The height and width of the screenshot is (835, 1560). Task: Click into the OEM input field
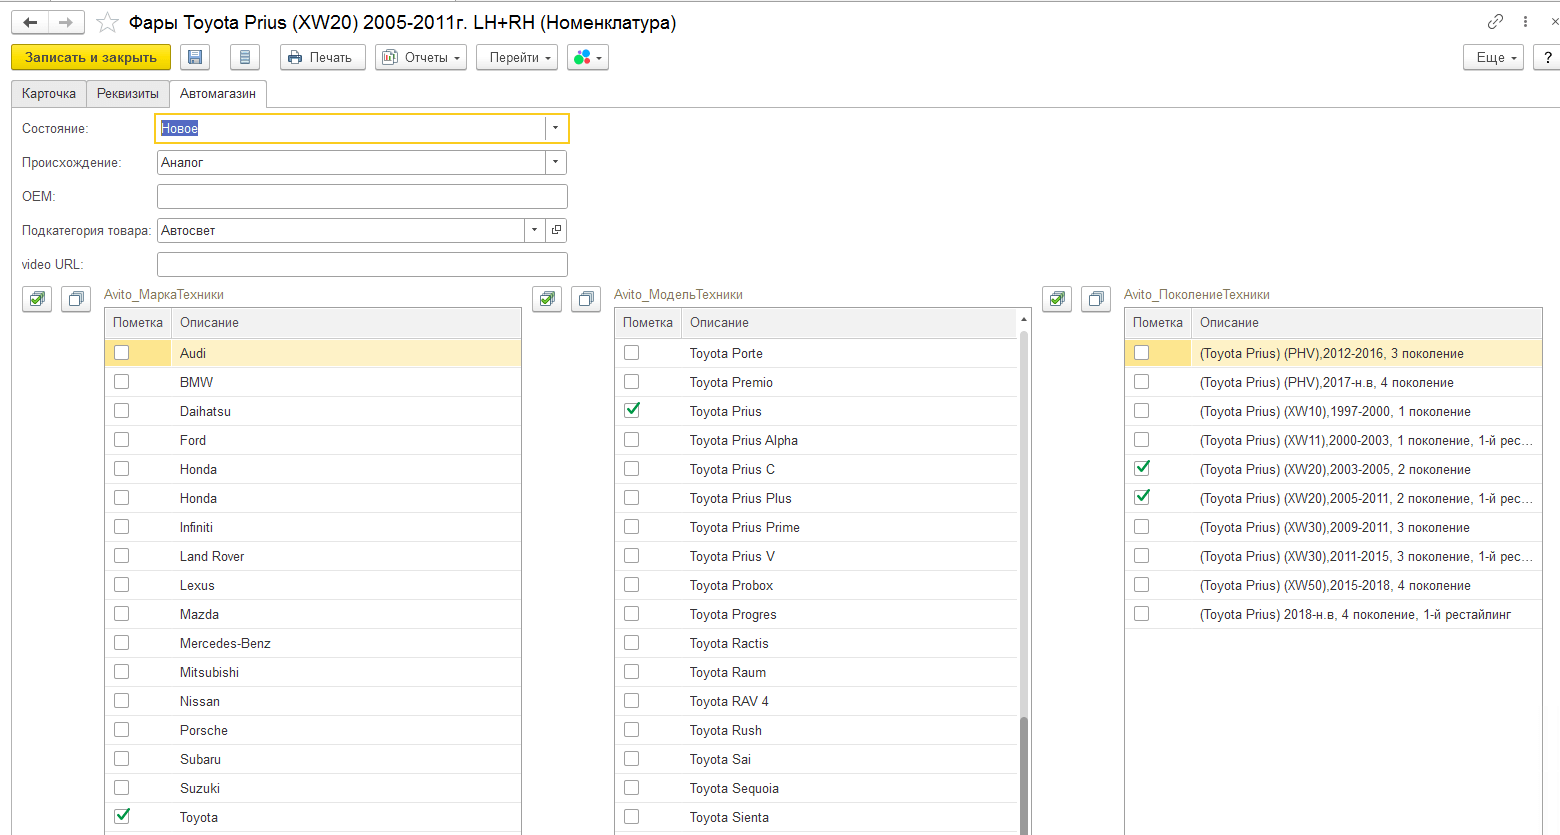point(362,197)
